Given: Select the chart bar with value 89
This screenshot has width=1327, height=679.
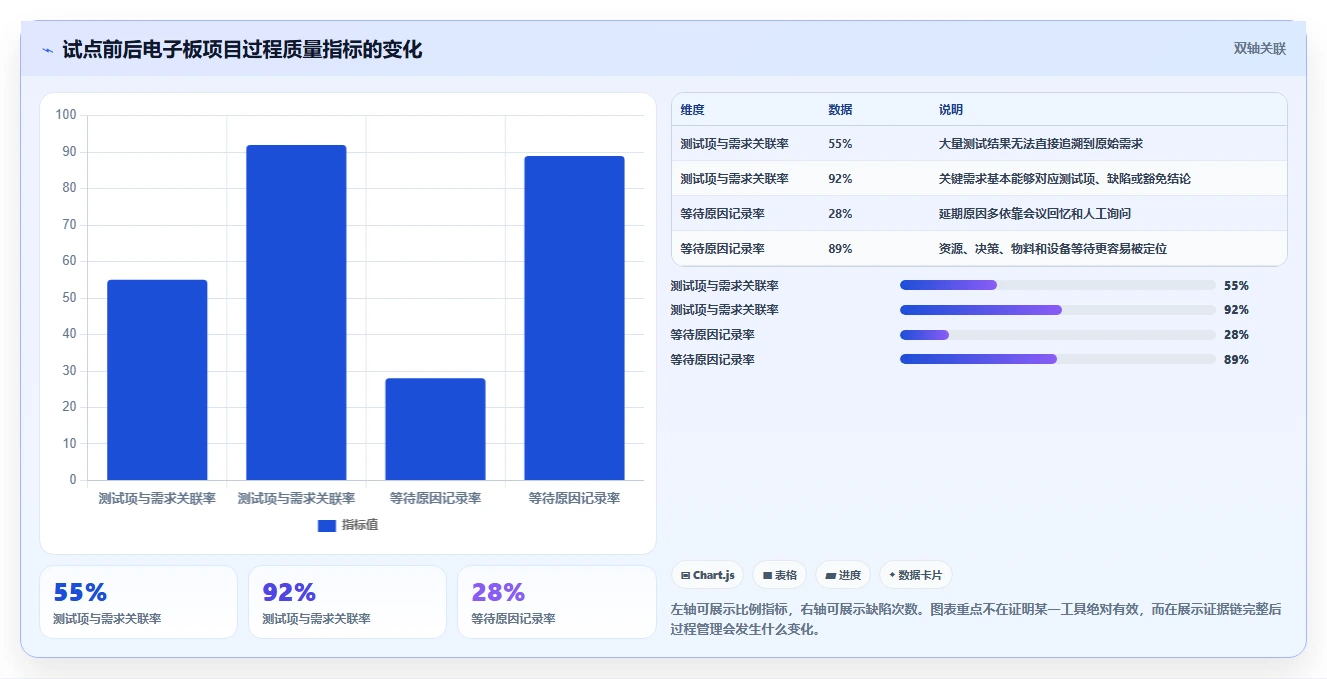Looking at the screenshot, I should [574, 318].
